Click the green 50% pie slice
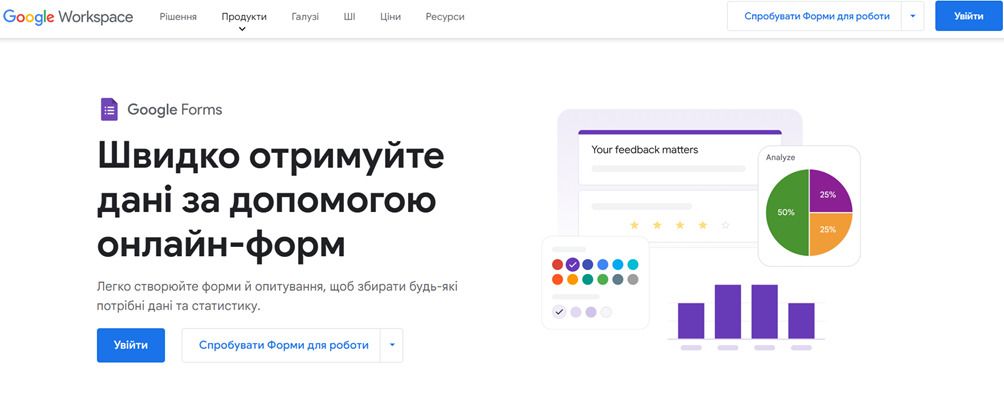 (x=787, y=213)
